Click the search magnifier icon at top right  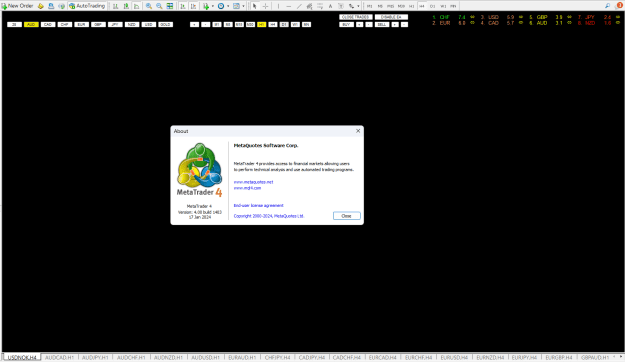tap(607, 6)
